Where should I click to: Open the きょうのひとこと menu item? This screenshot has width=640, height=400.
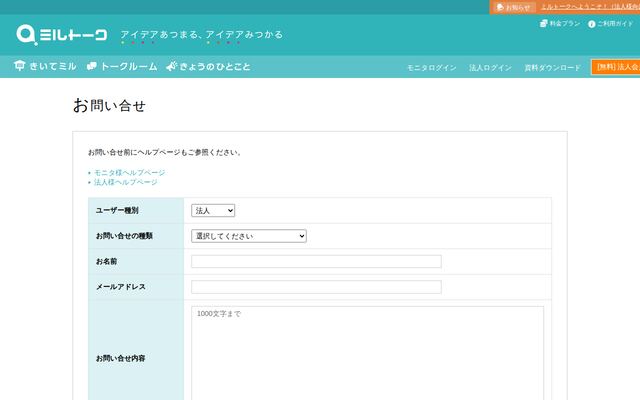(x=208, y=66)
